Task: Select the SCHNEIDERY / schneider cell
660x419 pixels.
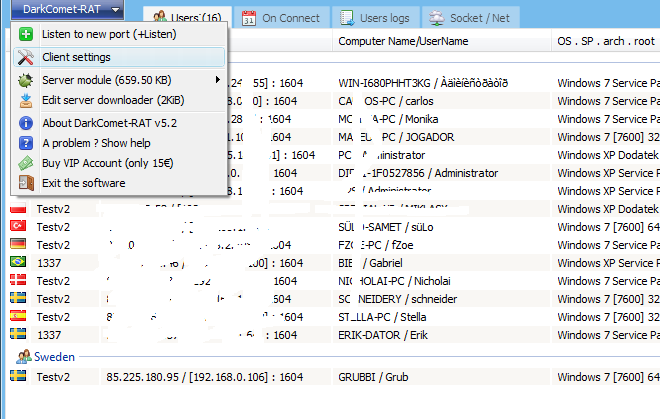Action: point(397,299)
